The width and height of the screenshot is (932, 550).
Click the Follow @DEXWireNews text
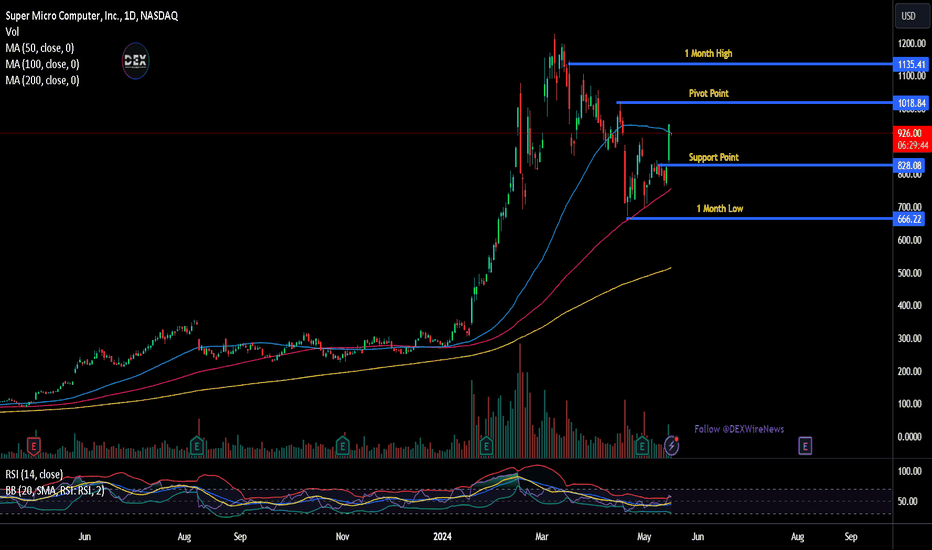point(739,429)
